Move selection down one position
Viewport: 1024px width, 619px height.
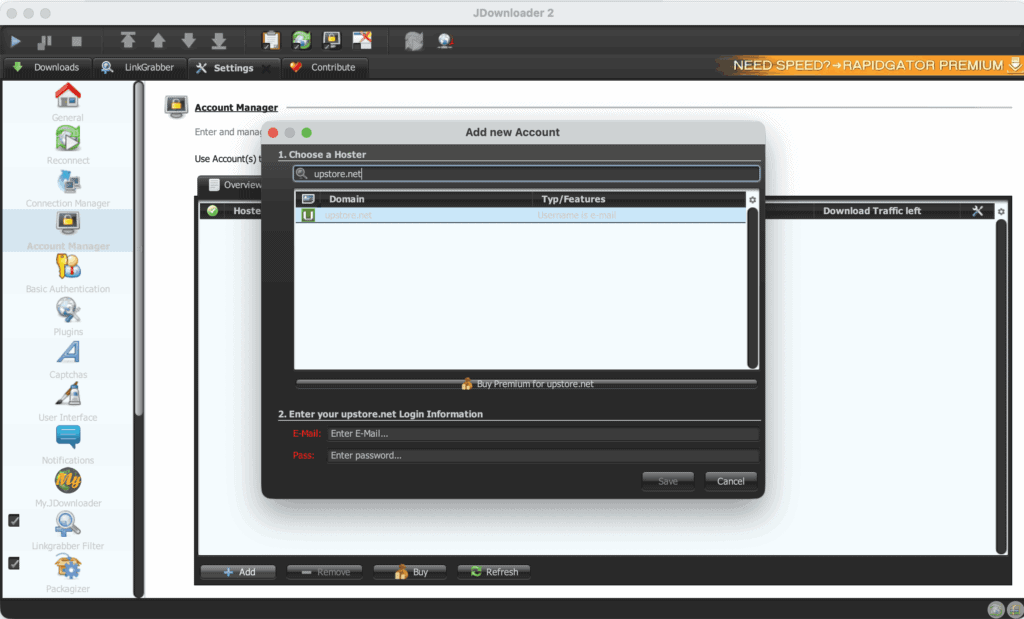point(189,41)
